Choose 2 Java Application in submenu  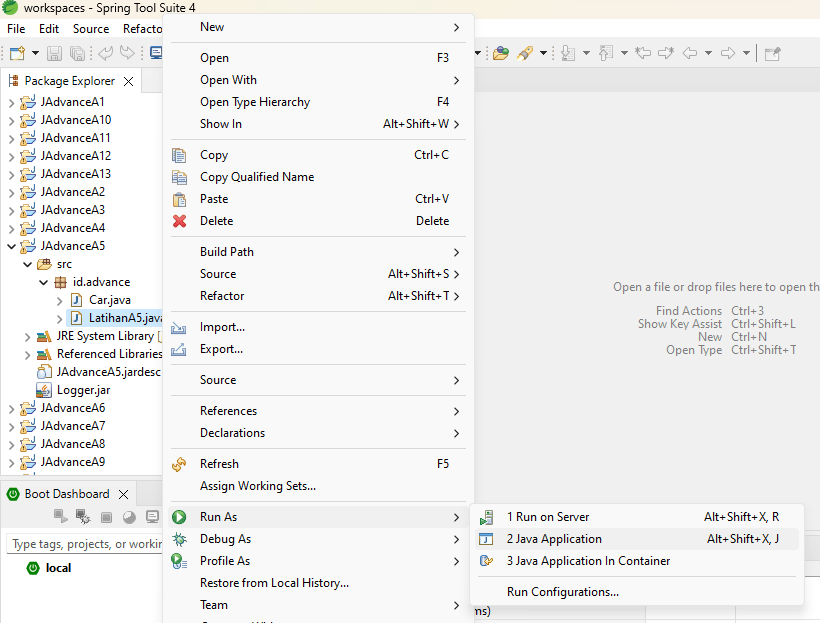coord(637,539)
